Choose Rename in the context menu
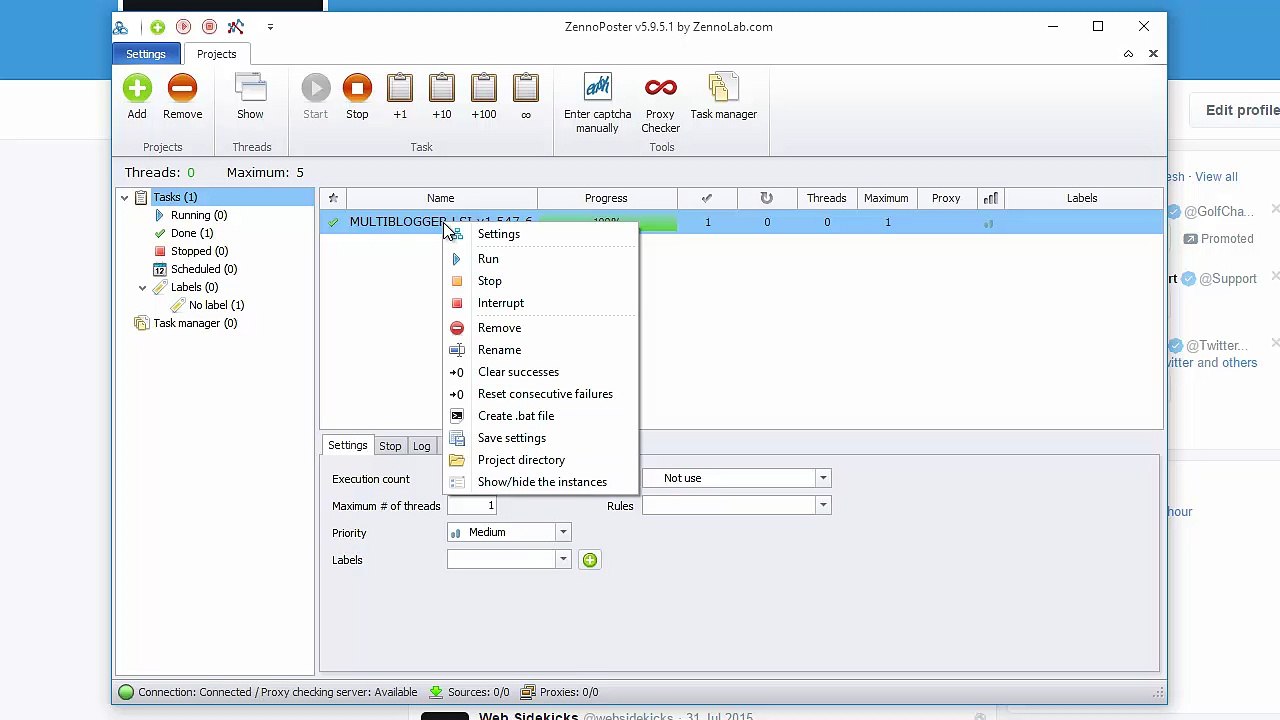 [540, 350]
